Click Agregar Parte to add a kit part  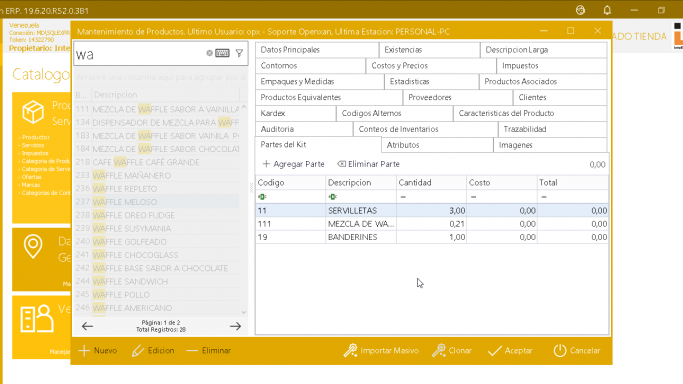tap(294, 164)
